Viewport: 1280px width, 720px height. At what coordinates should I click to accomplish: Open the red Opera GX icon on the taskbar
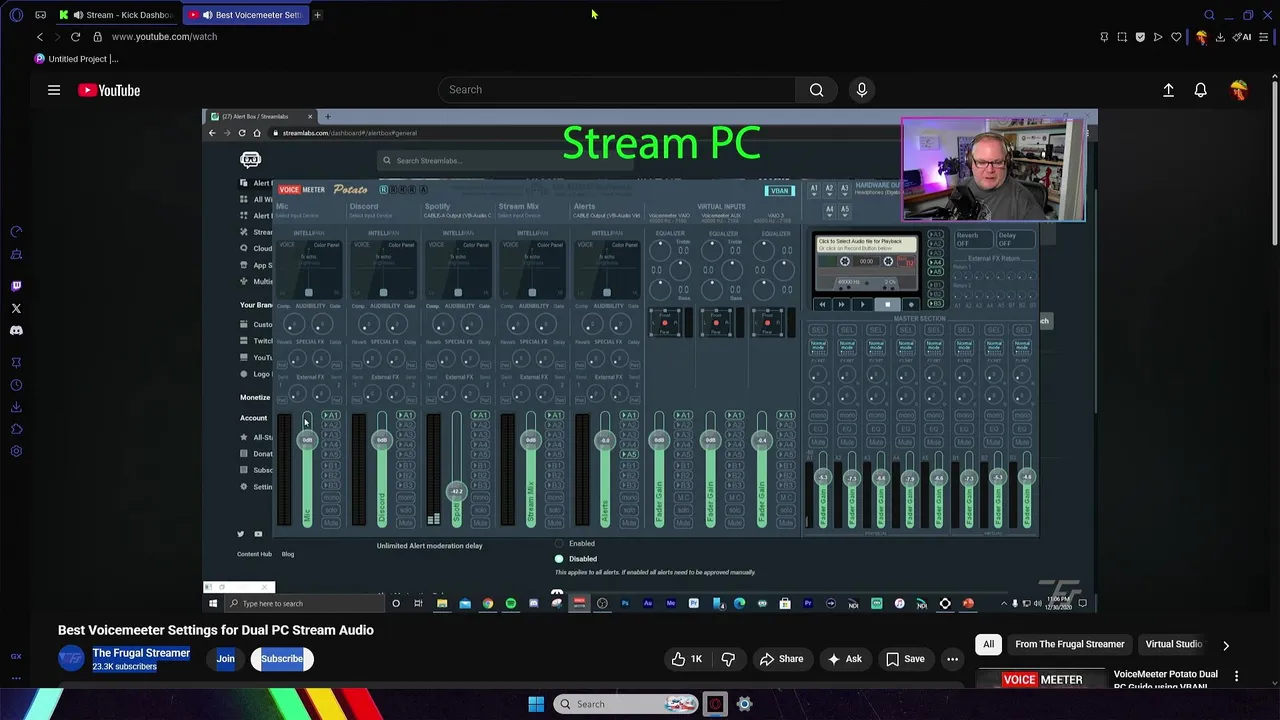[x=715, y=704]
